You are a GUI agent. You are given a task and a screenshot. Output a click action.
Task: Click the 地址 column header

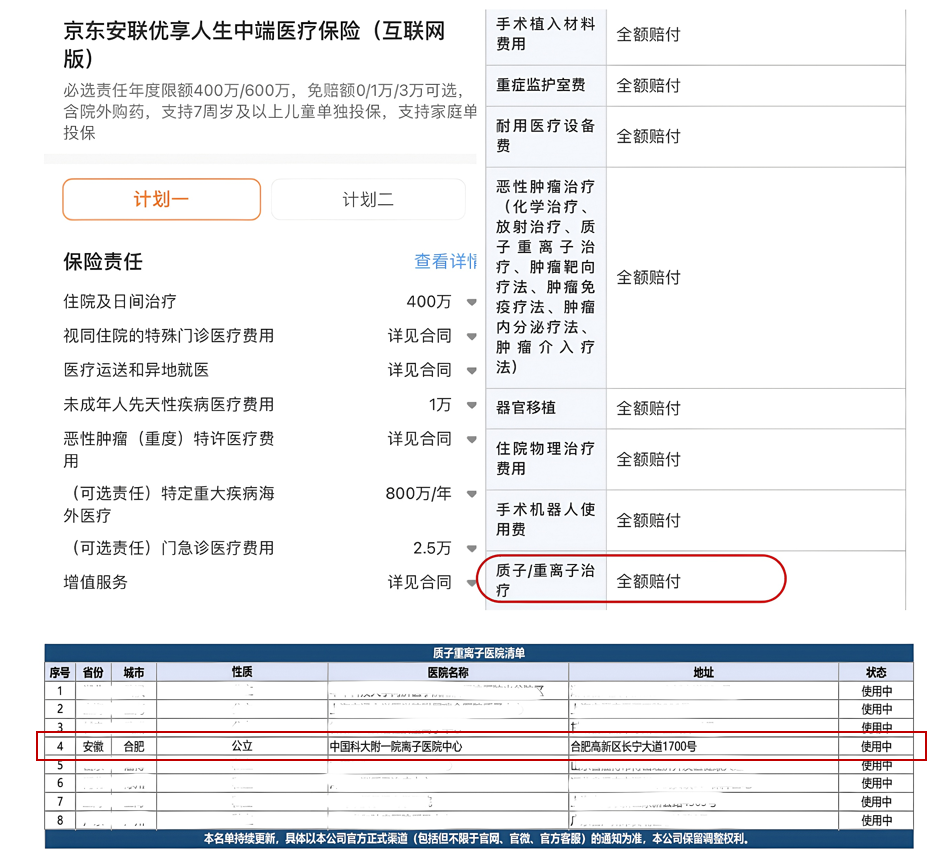click(x=704, y=672)
